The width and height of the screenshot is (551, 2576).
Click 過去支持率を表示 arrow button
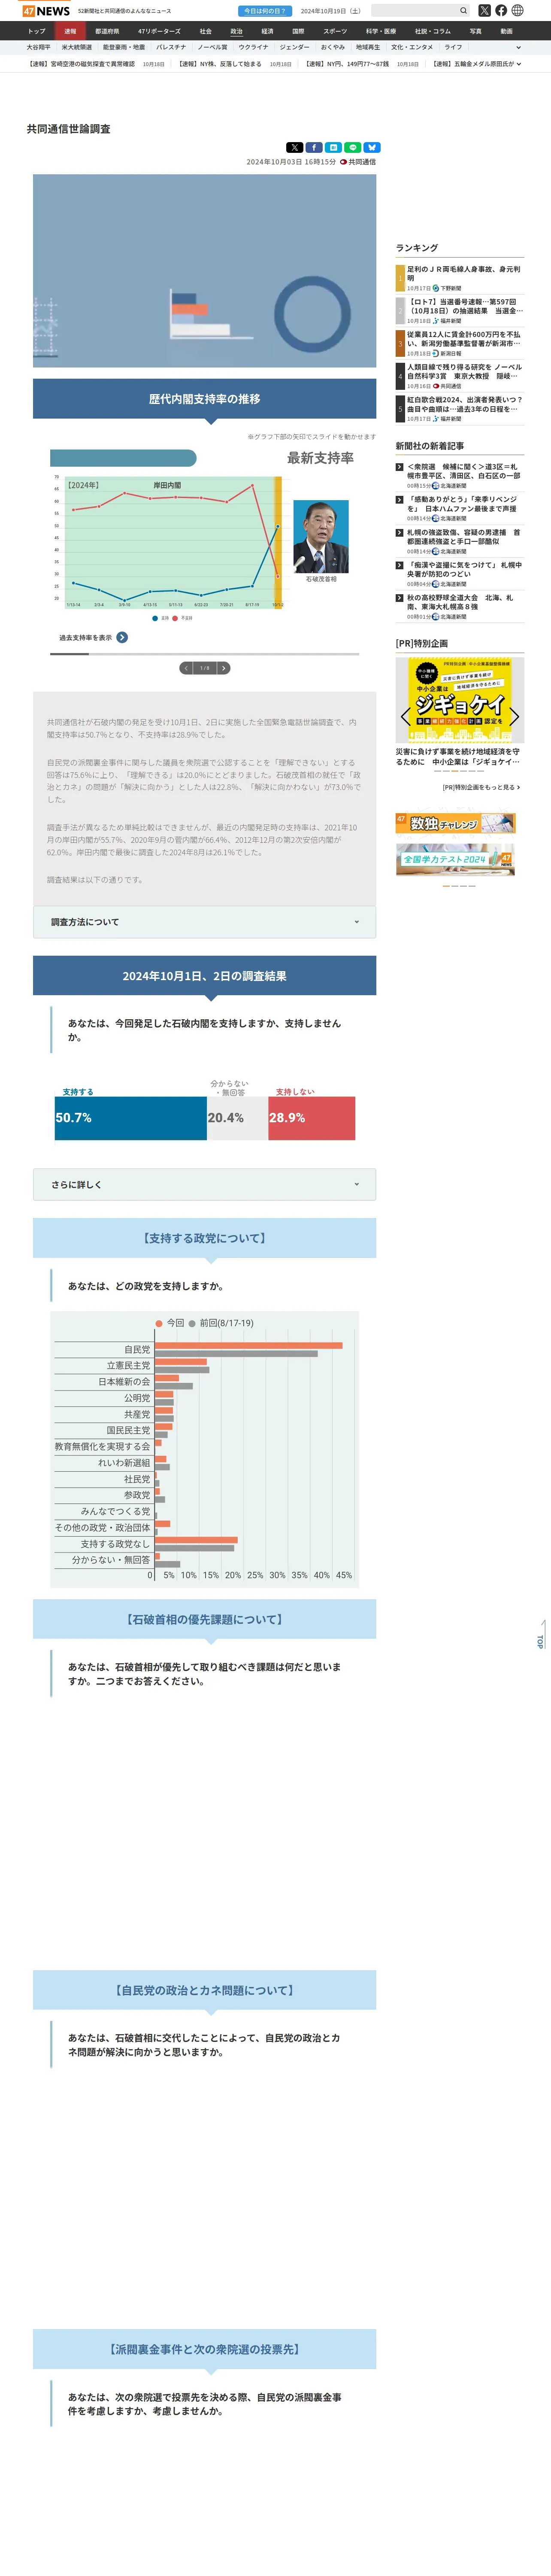pyautogui.click(x=122, y=637)
